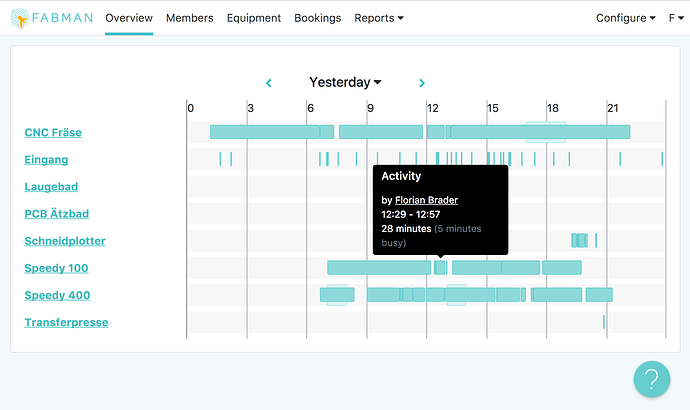Image resolution: width=690 pixels, height=410 pixels.
Task: Click the Fabman logo icon
Action: [20, 18]
